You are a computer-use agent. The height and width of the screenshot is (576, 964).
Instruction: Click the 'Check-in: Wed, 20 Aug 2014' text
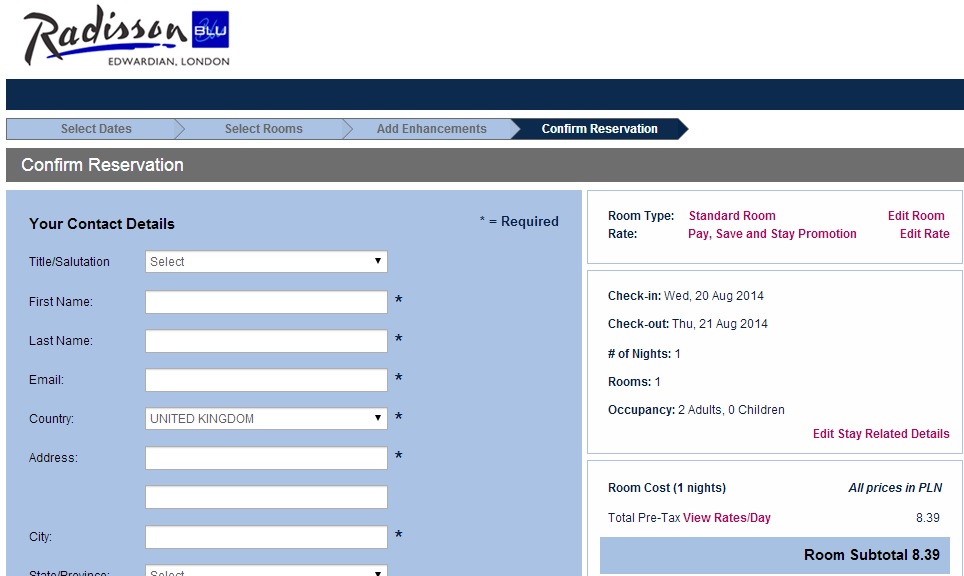click(x=685, y=296)
